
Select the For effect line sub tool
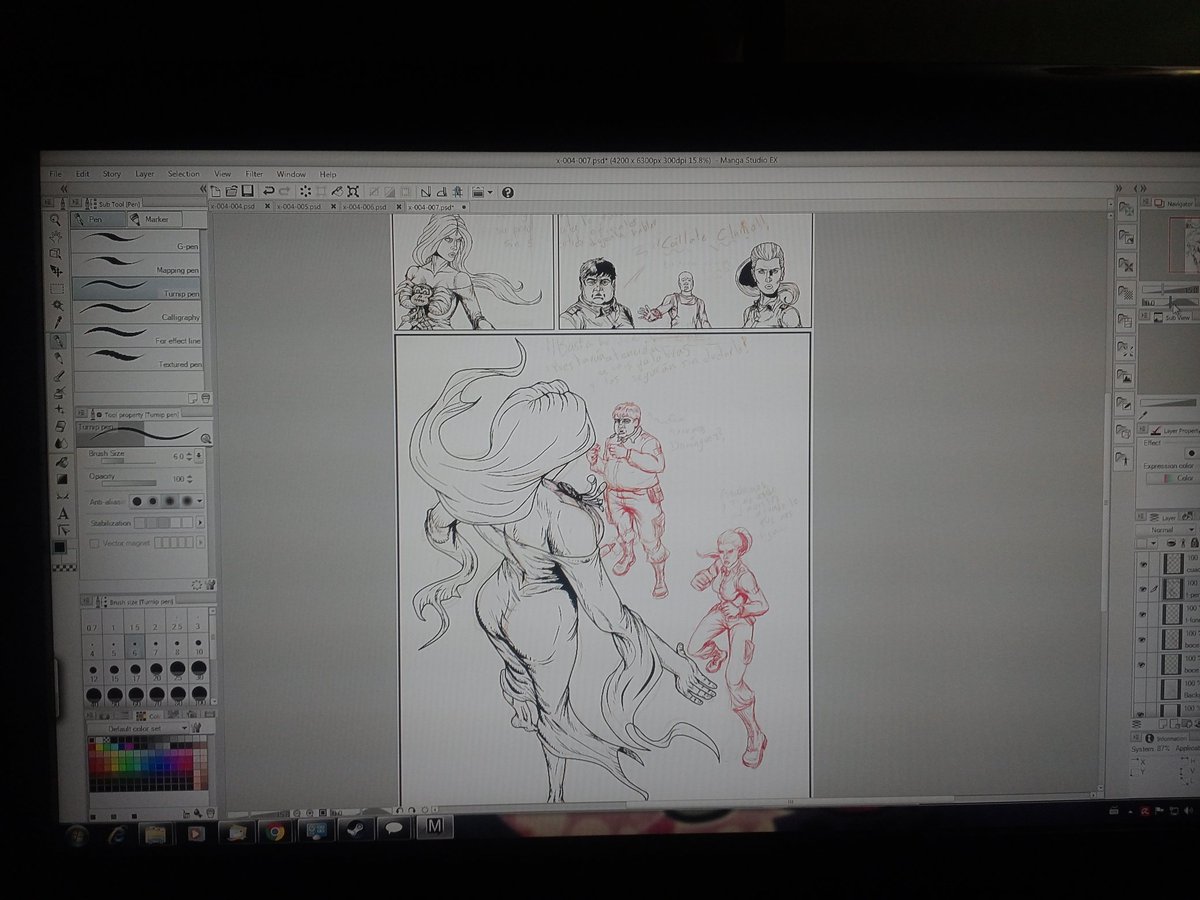[139, 337]
